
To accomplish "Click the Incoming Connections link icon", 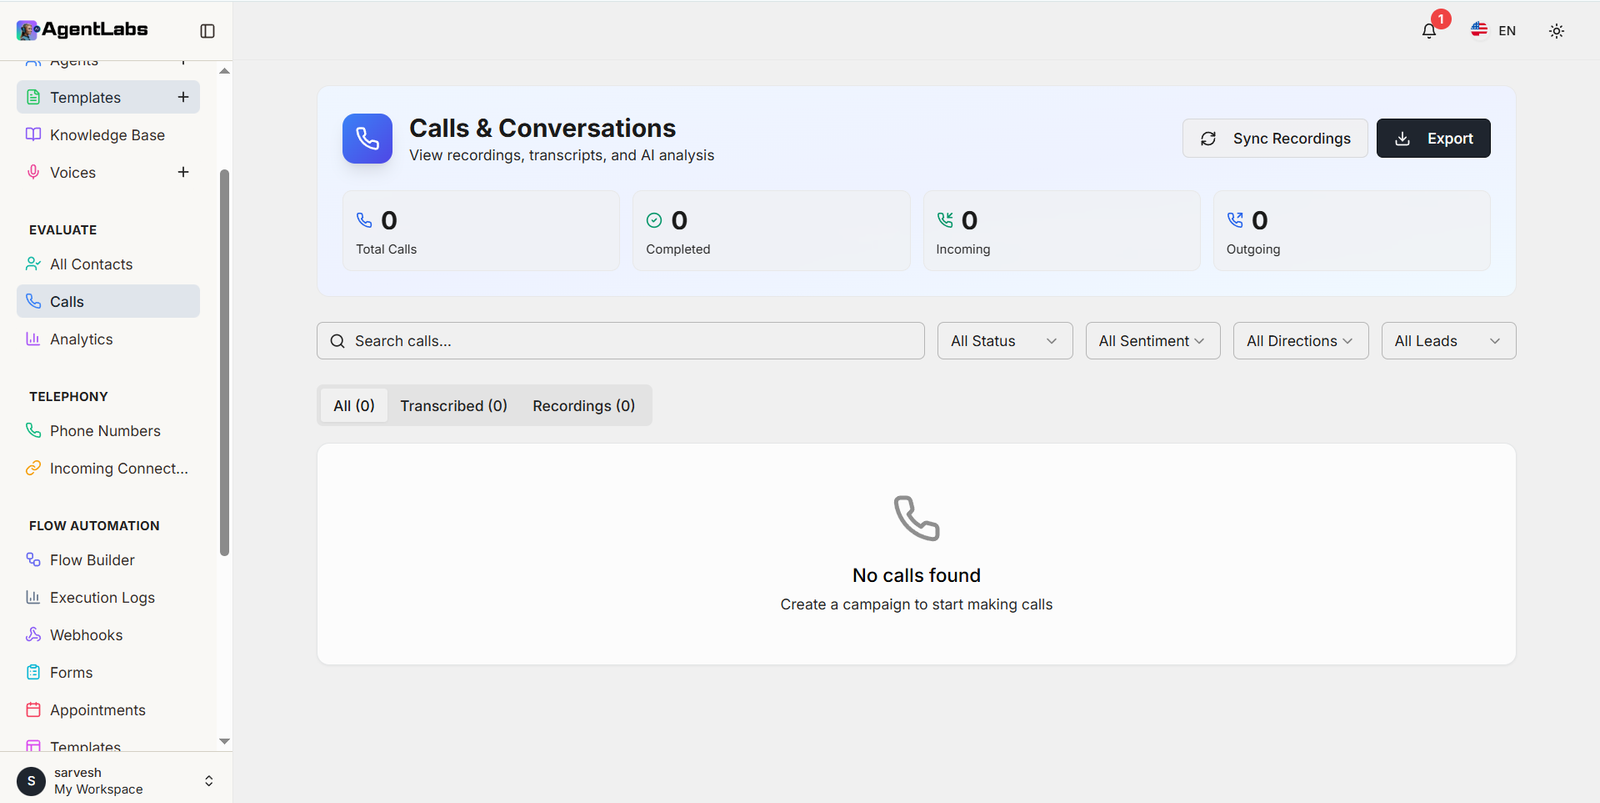I will click(33, 468).
